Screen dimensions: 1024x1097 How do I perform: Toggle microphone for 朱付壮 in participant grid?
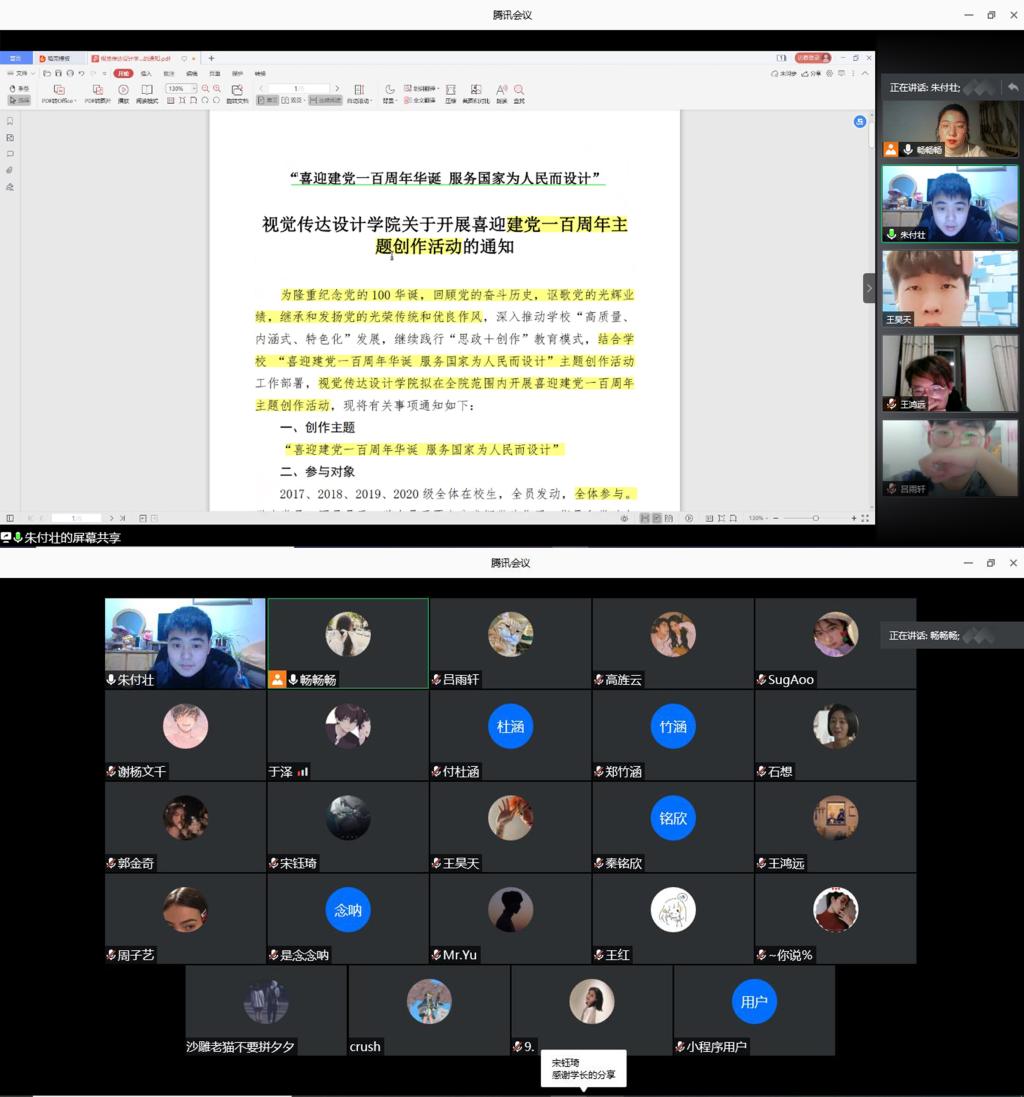[111, 679]
